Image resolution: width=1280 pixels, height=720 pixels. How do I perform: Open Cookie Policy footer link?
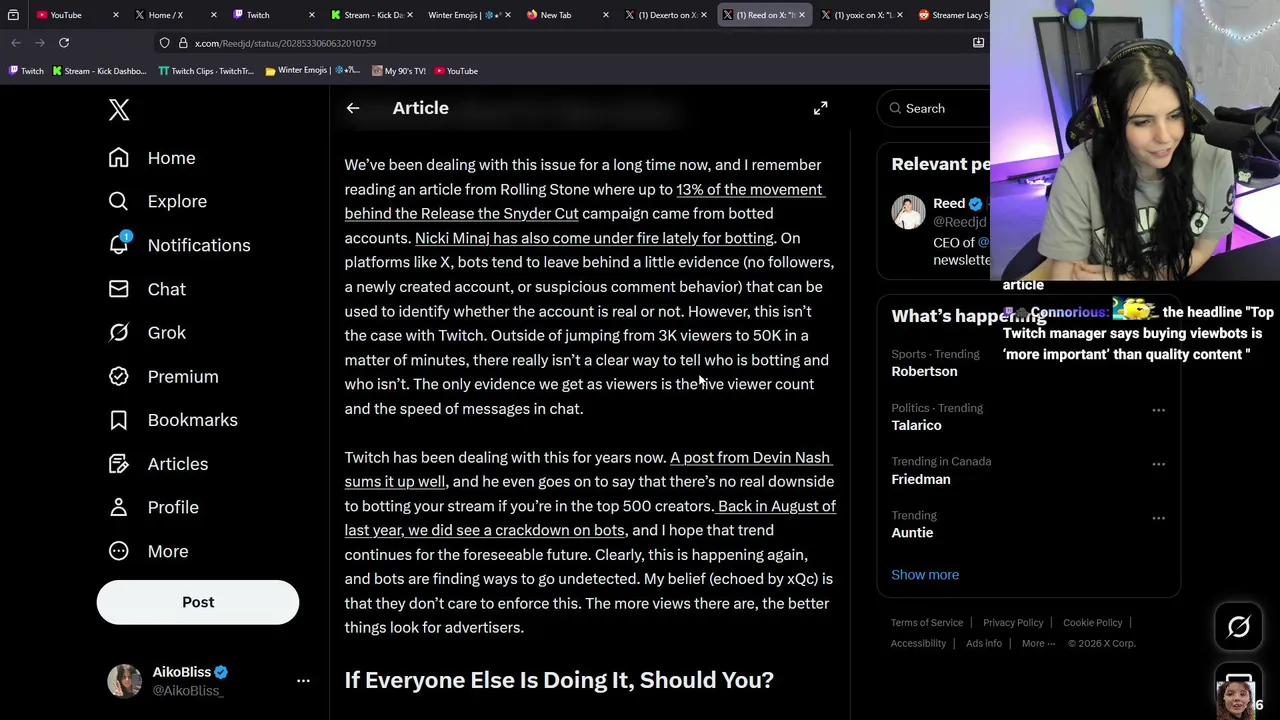pos(1092,623)
